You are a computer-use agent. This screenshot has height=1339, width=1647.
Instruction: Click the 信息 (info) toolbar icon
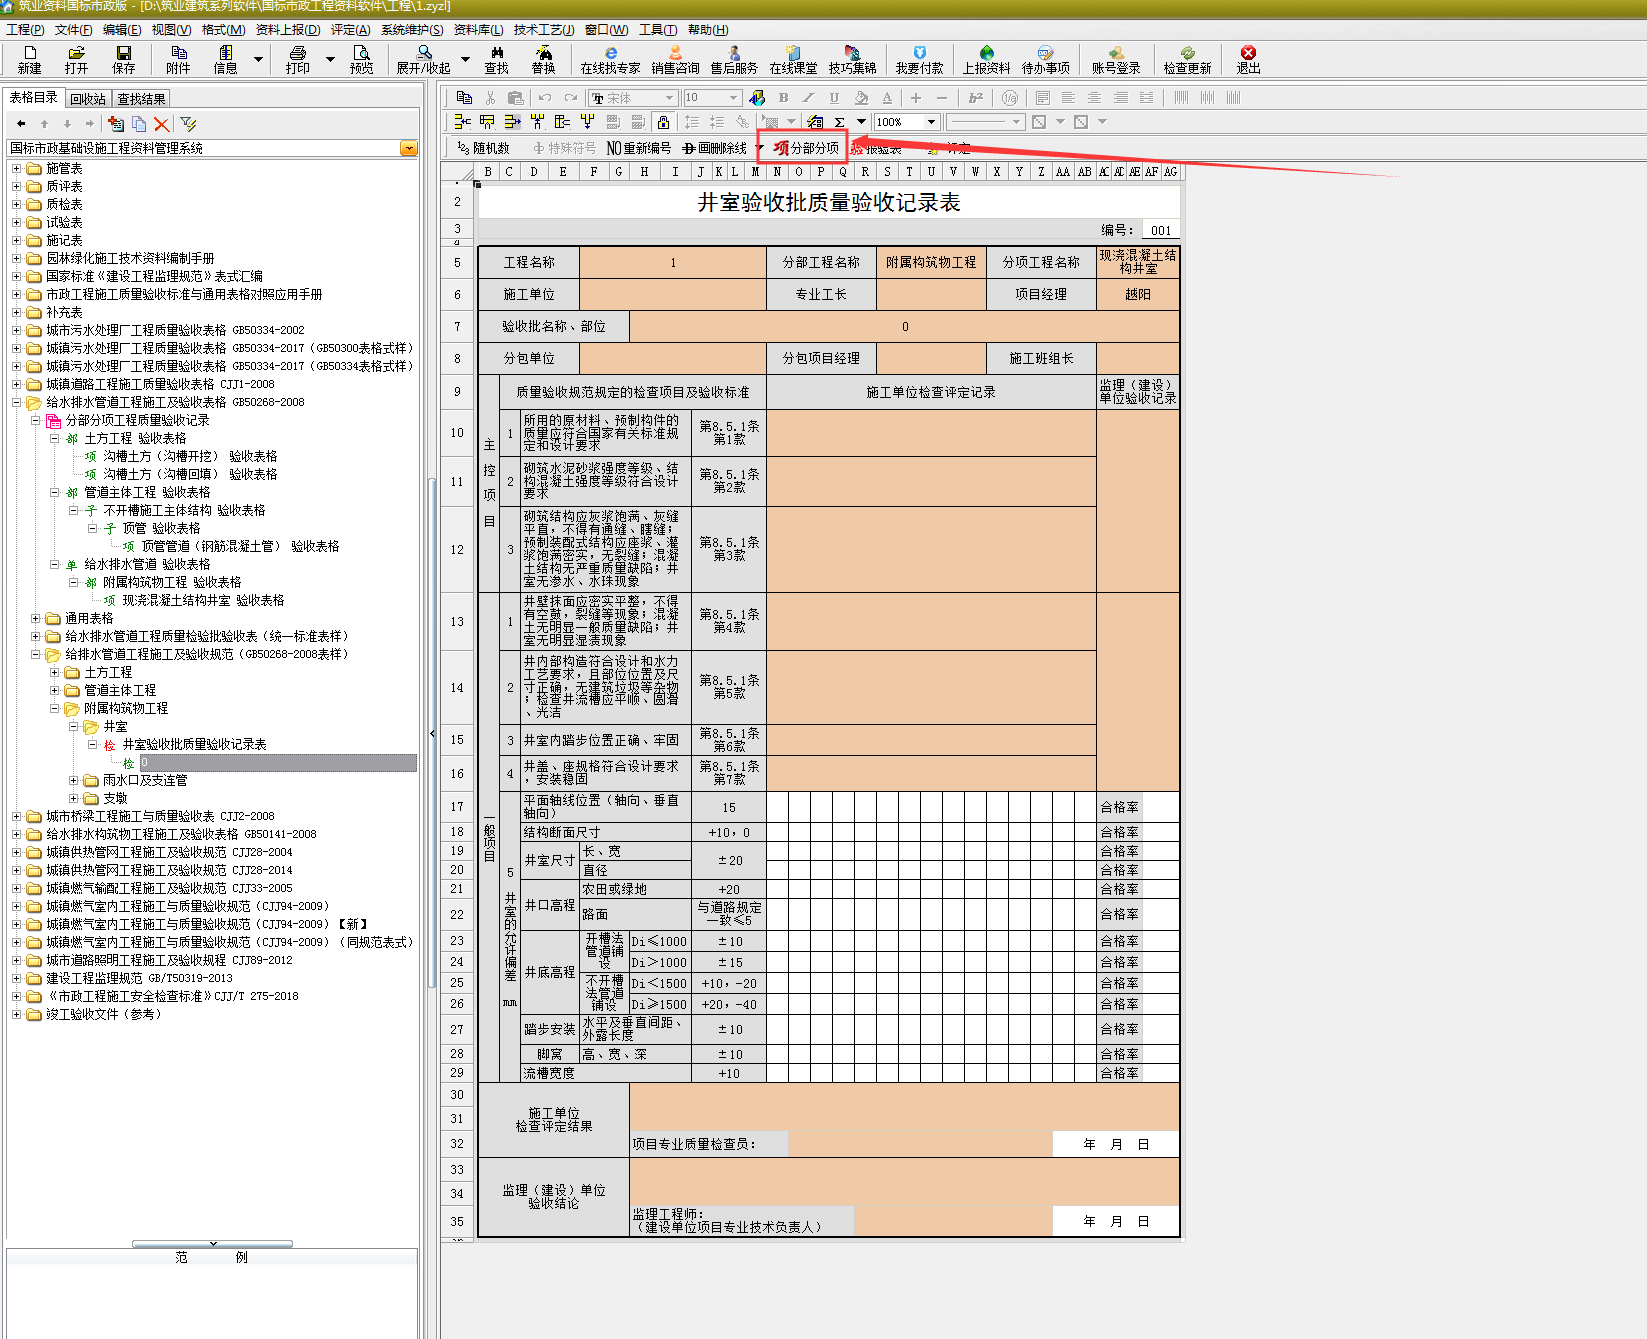point(225,59)
